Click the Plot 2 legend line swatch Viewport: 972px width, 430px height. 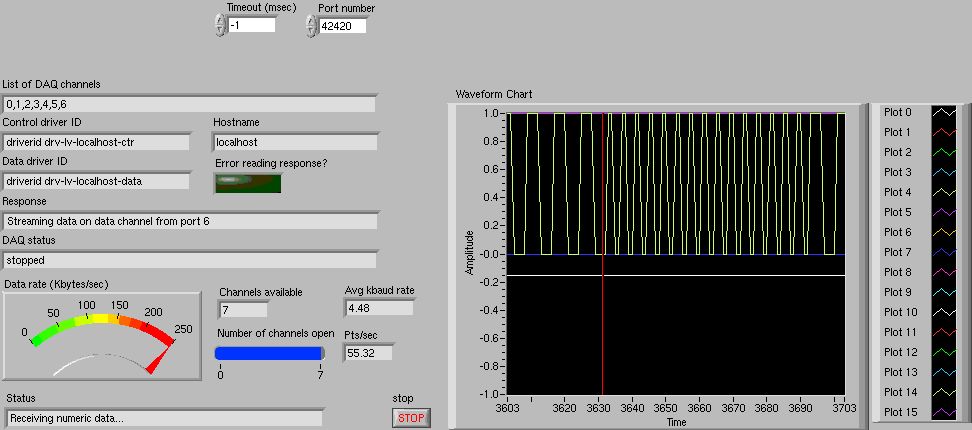[x=943, y=152]
